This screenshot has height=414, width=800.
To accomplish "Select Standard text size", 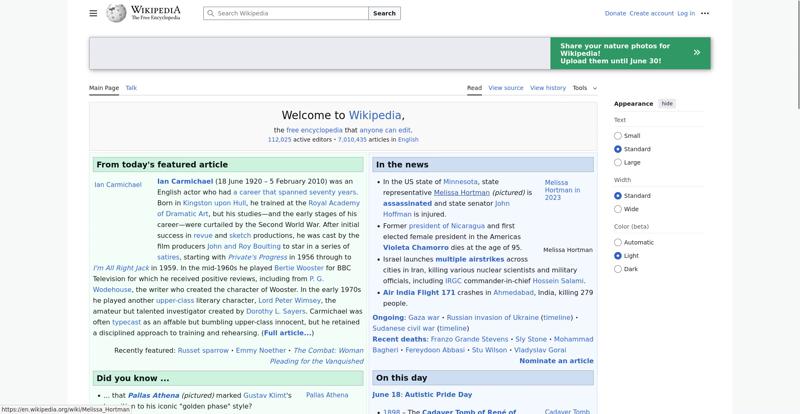I will [618, 149].
